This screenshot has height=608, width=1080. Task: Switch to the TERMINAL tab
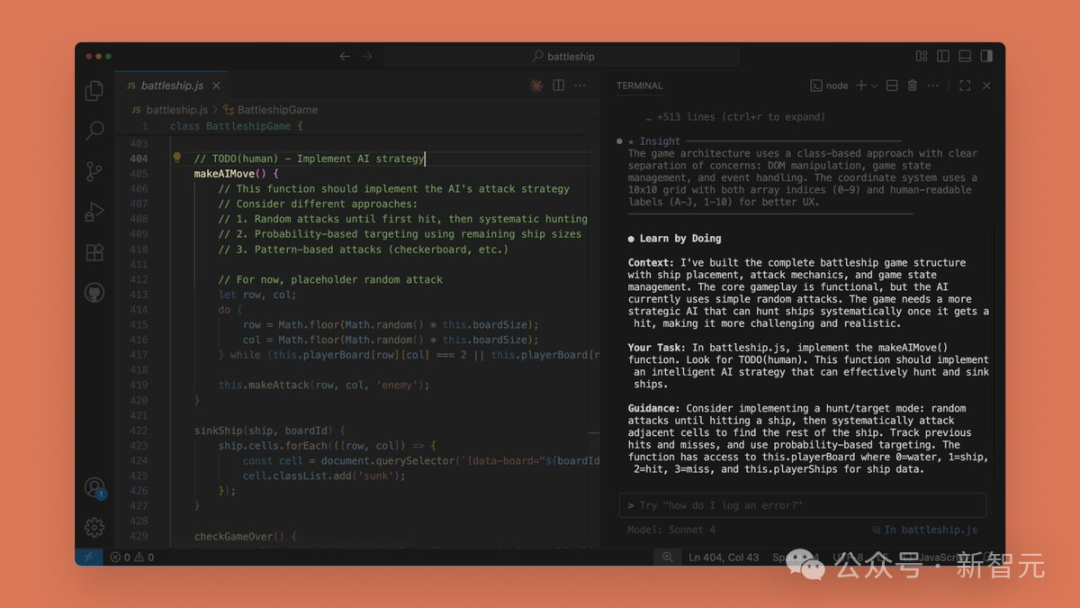pos(639,85)
